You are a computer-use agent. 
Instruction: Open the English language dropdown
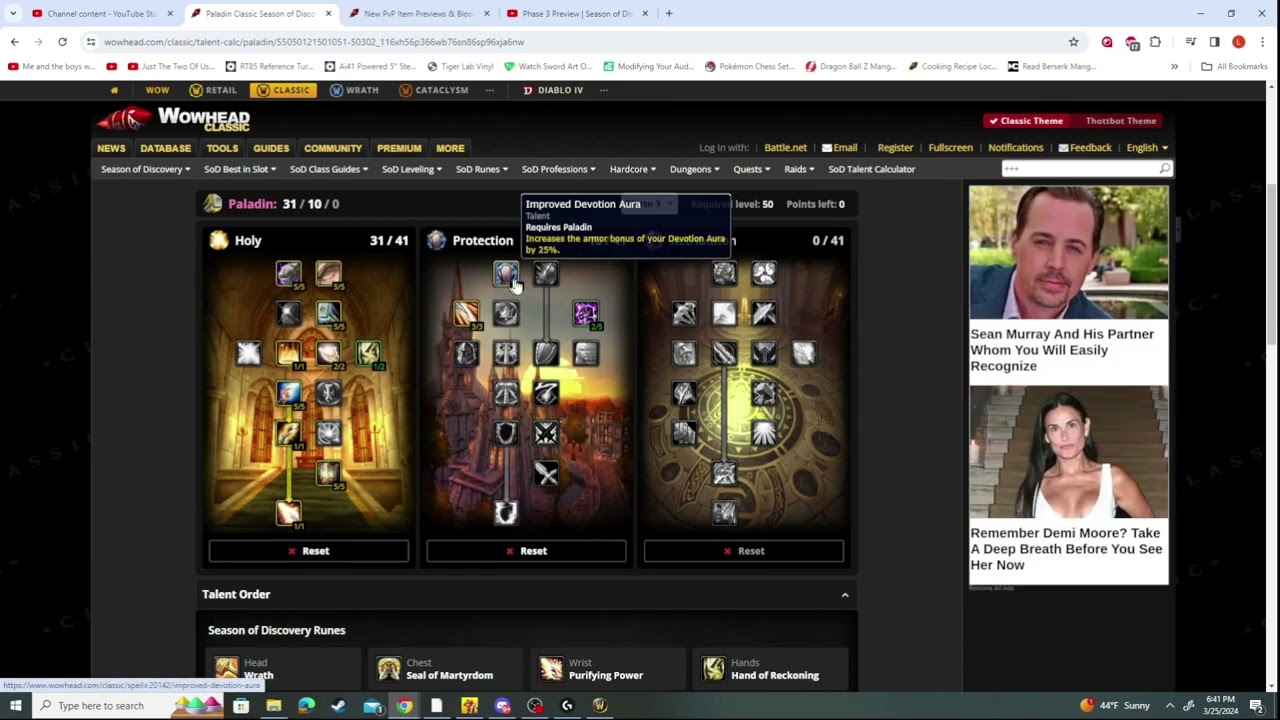(1147, 148)
